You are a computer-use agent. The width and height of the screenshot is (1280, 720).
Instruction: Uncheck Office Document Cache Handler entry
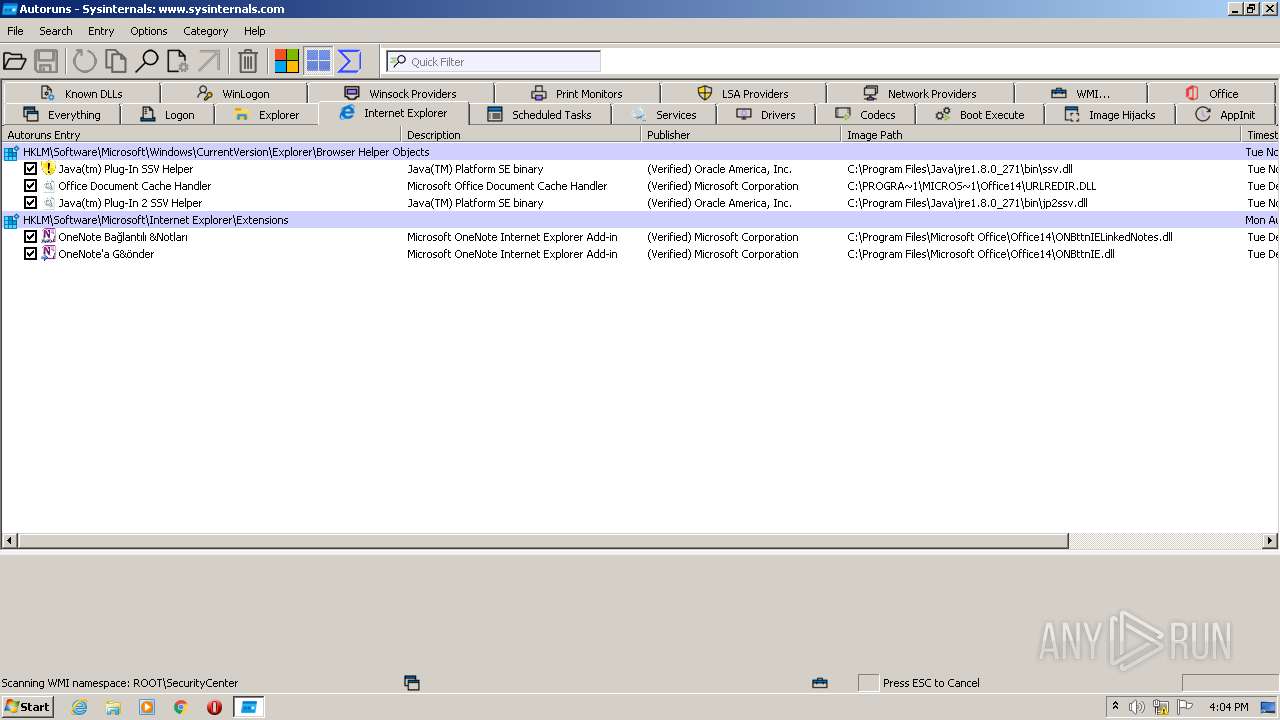click(x=30, y=186)
